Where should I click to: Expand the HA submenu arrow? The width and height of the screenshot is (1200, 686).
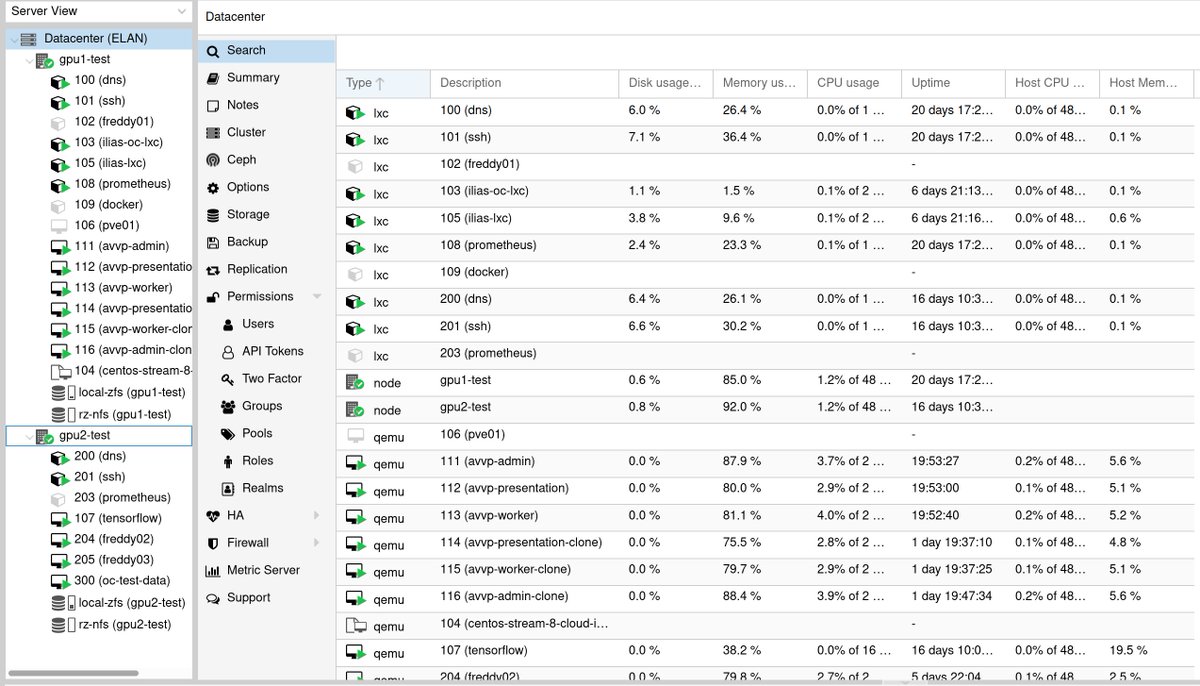click(317, 516)
